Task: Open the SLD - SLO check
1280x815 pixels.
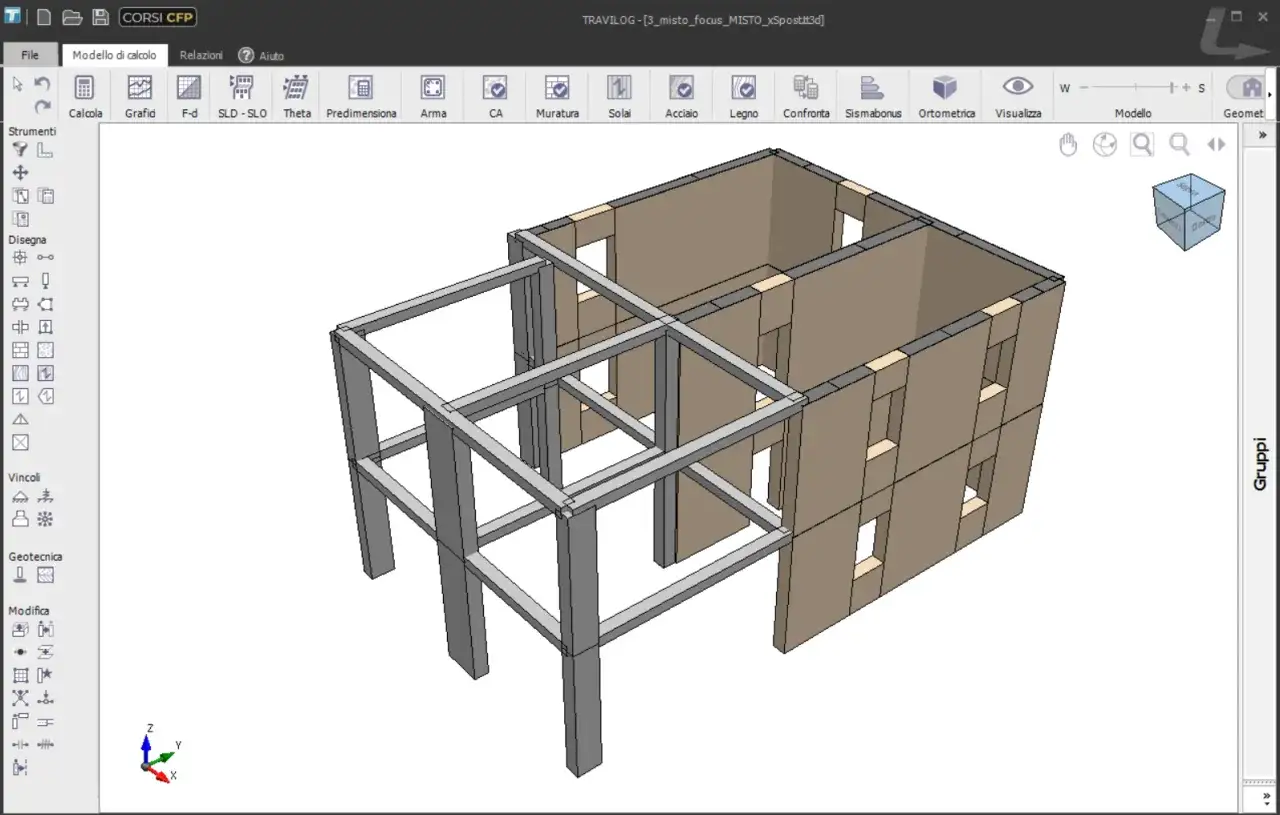Action: (x=242, y=97)
